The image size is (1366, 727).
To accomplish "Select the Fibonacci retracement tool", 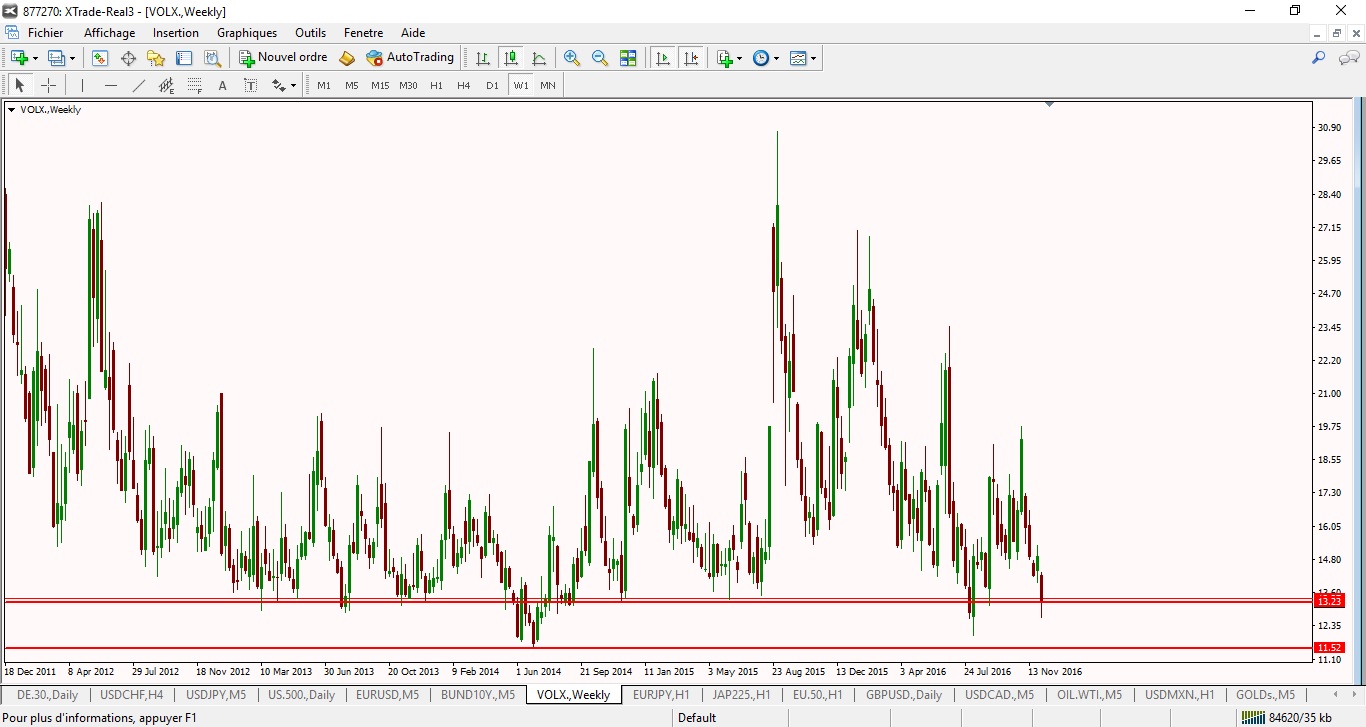I will click(x=194, y=86).
